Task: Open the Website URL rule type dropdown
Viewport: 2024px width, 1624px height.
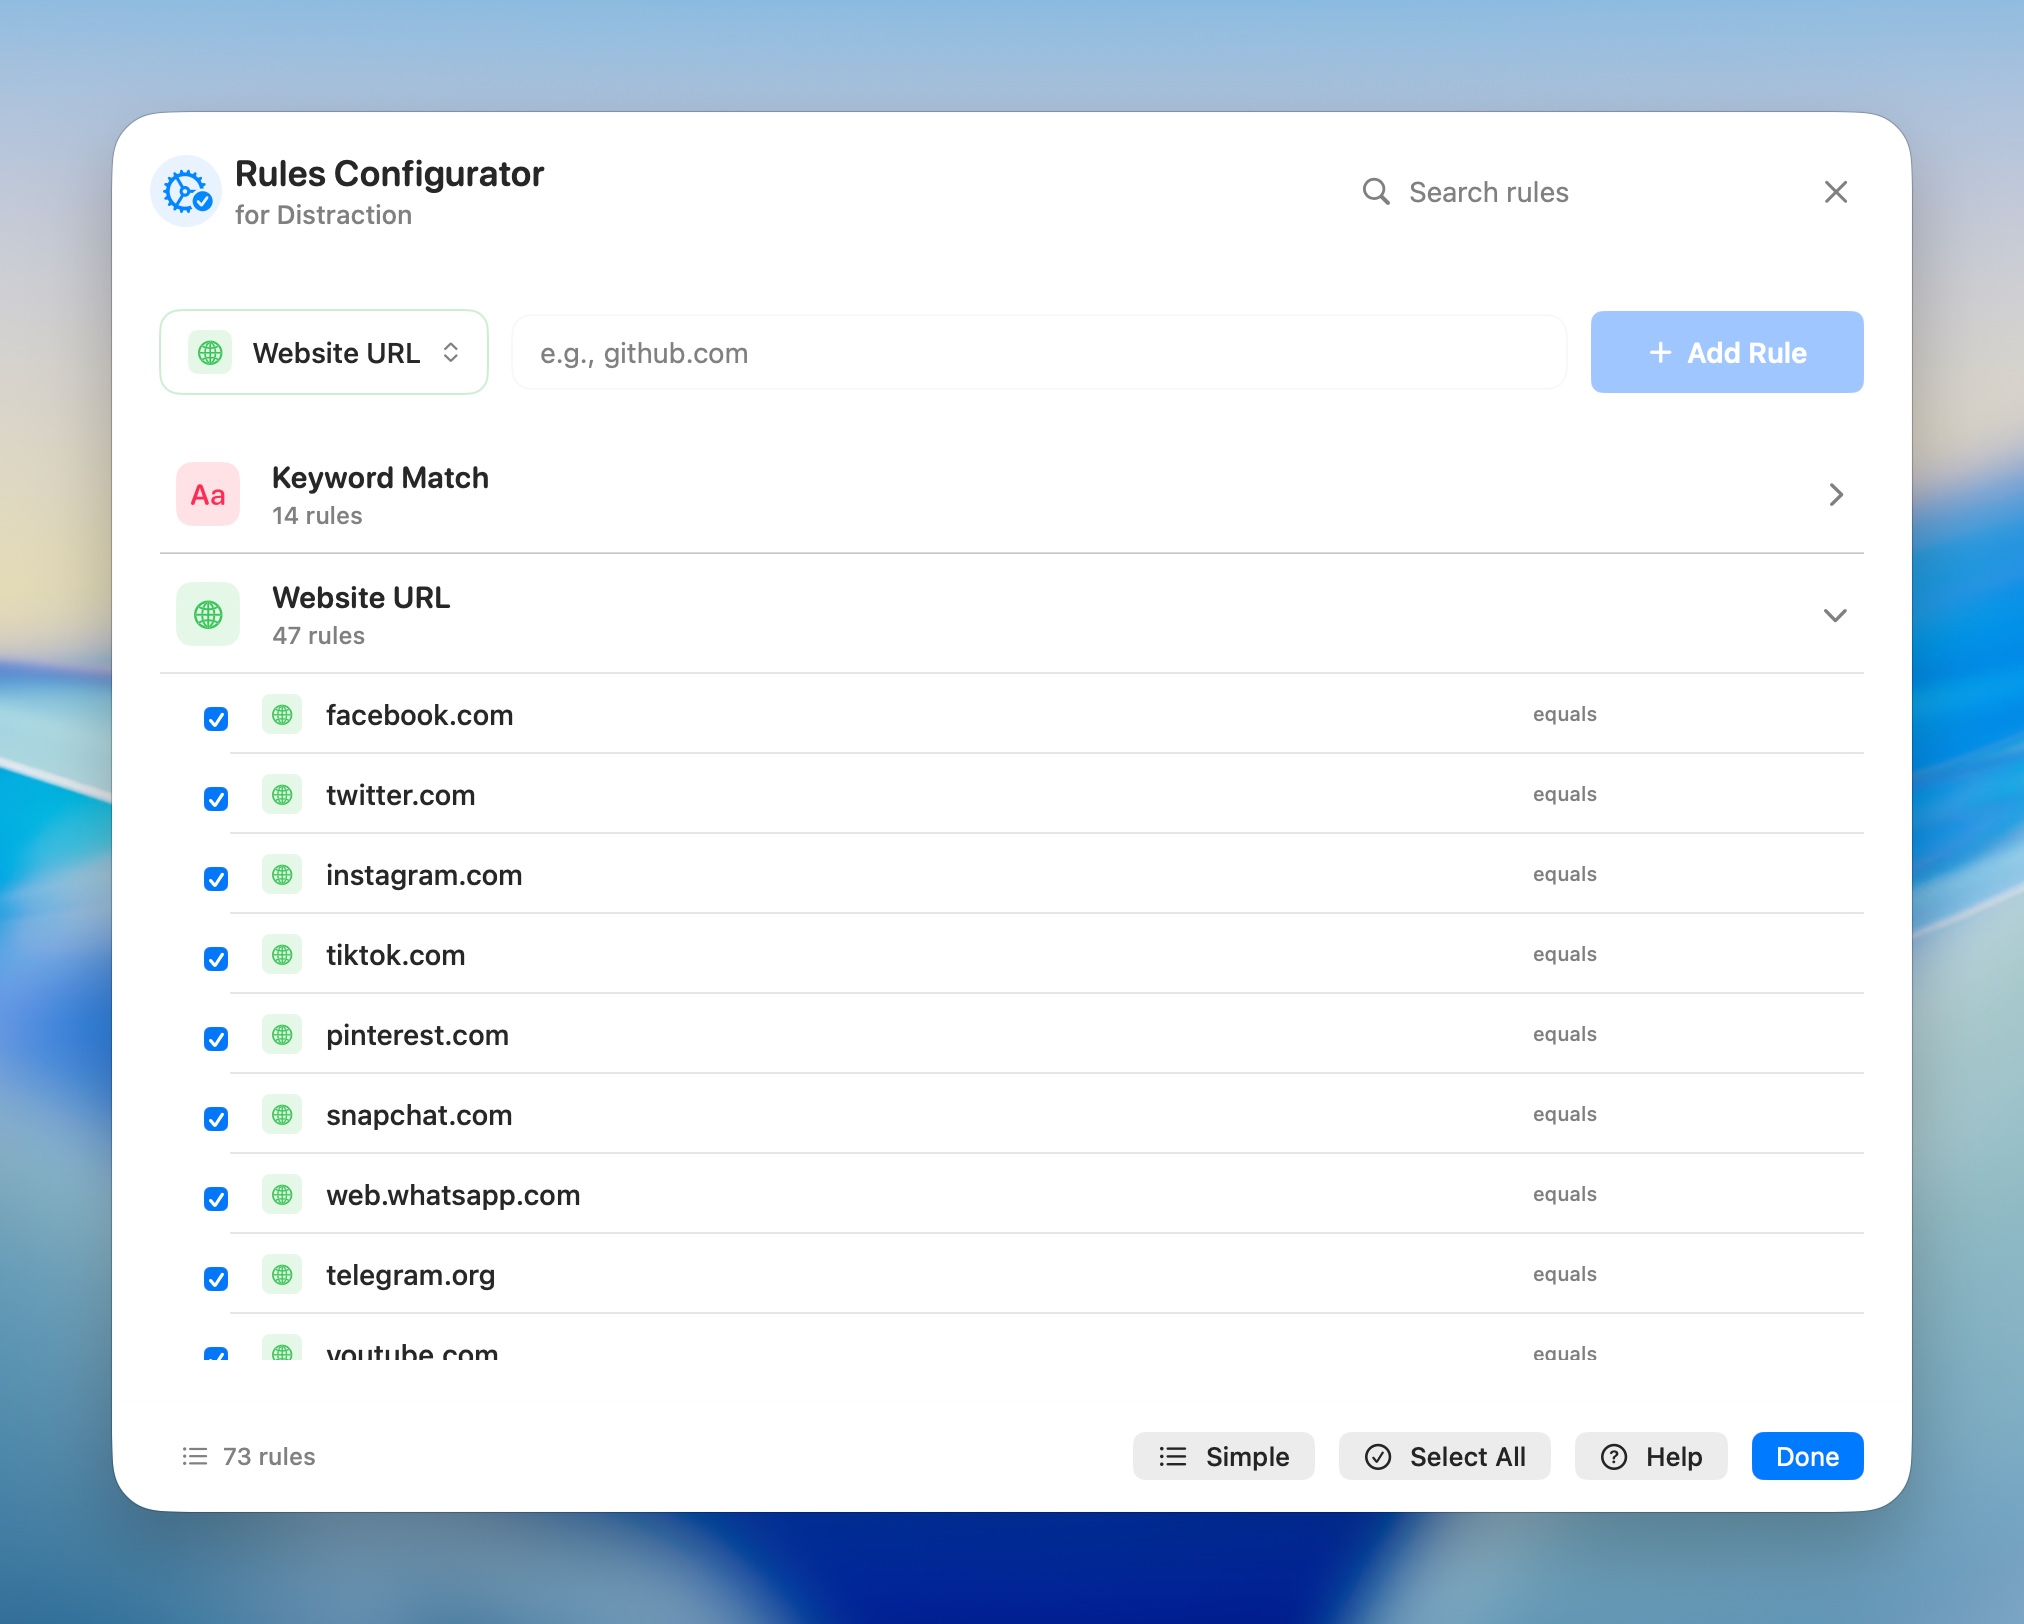Action: coord(324,352)
